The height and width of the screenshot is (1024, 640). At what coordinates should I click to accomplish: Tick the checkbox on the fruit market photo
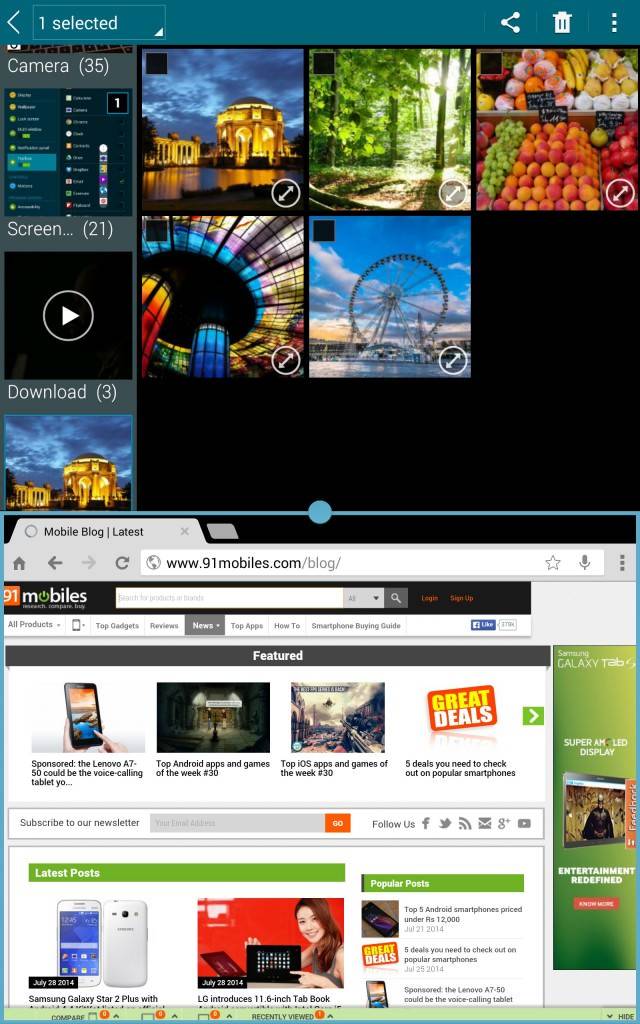pyautogui.click(x=490, y=63)
